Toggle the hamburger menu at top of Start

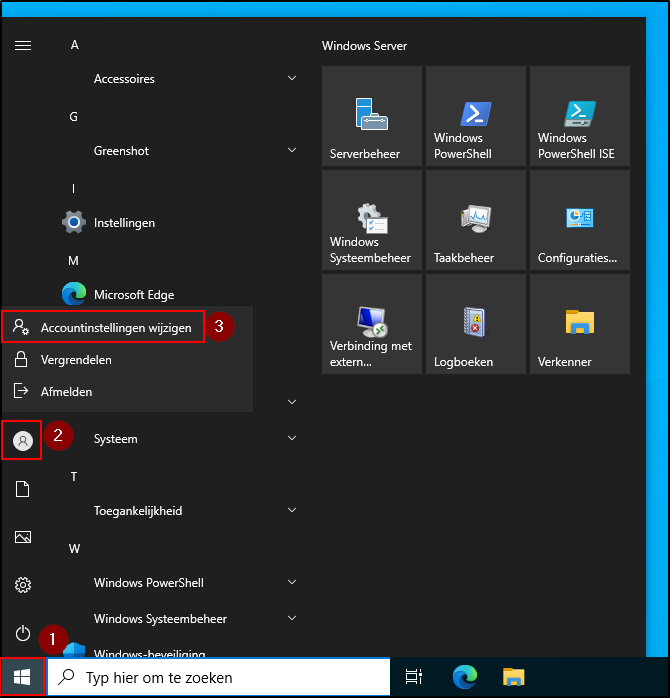(x=23, y=46)
